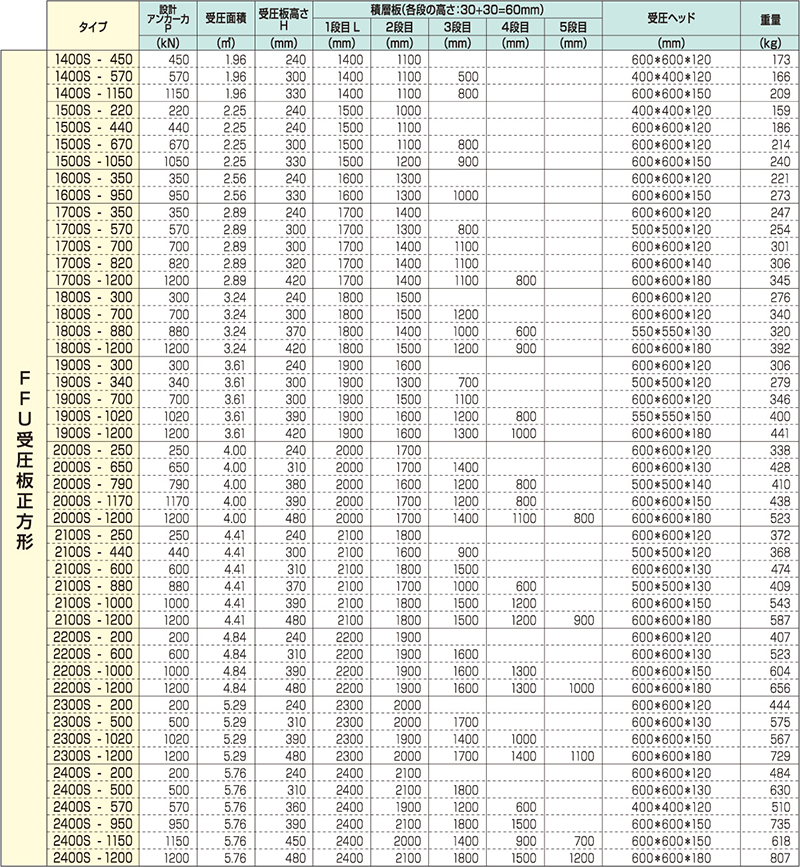
Task: Click the (kN) unit label
Action: click(168, 43)
